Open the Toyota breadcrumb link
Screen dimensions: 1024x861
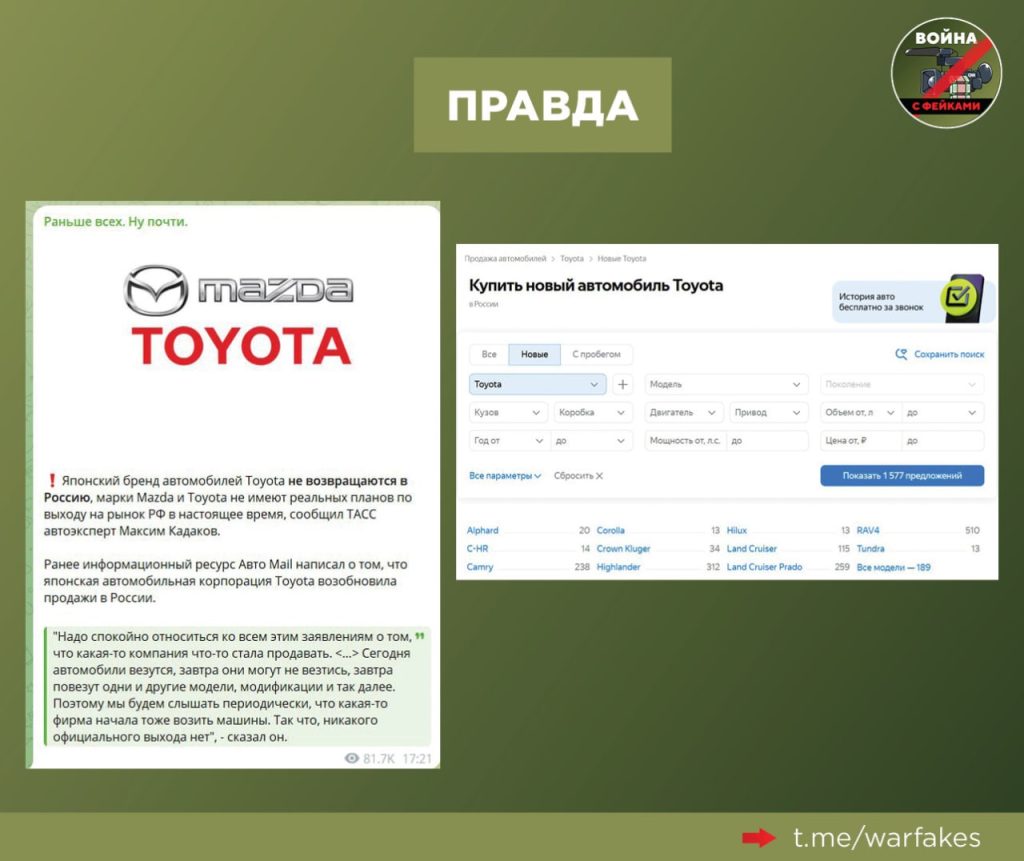point(571,259)
